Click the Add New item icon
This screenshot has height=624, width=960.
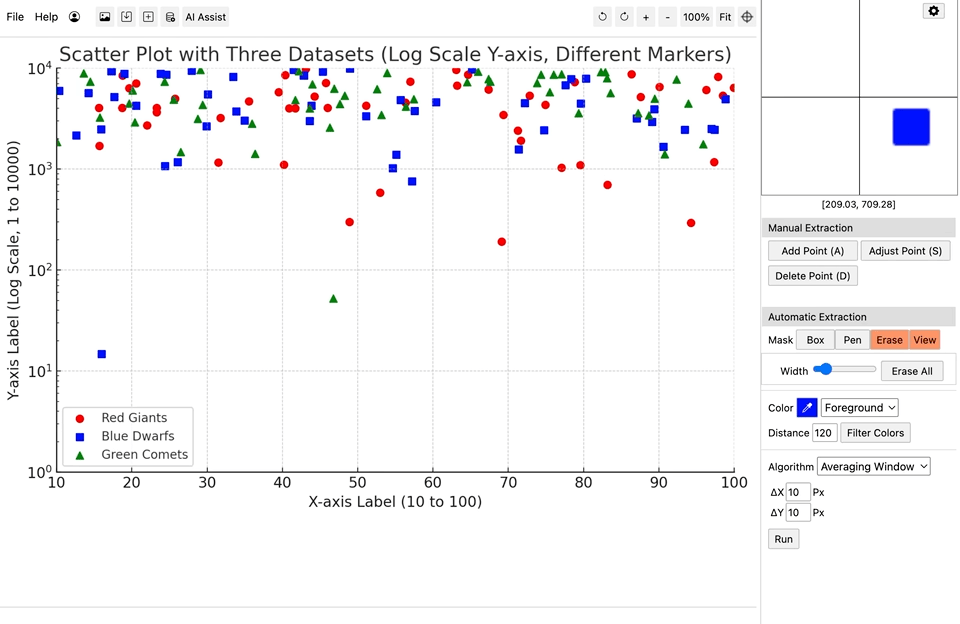[x=146, y=17]
